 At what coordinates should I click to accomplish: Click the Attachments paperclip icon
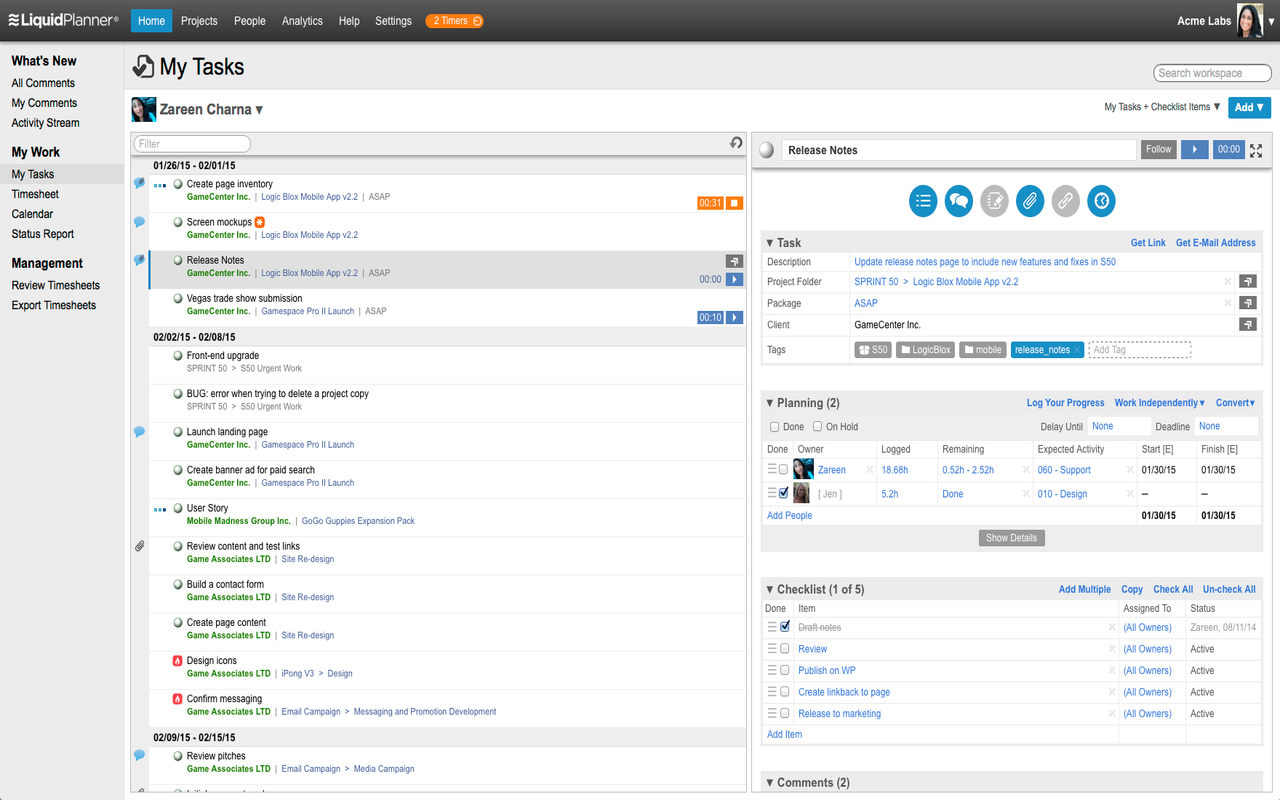pos(1029,200)
